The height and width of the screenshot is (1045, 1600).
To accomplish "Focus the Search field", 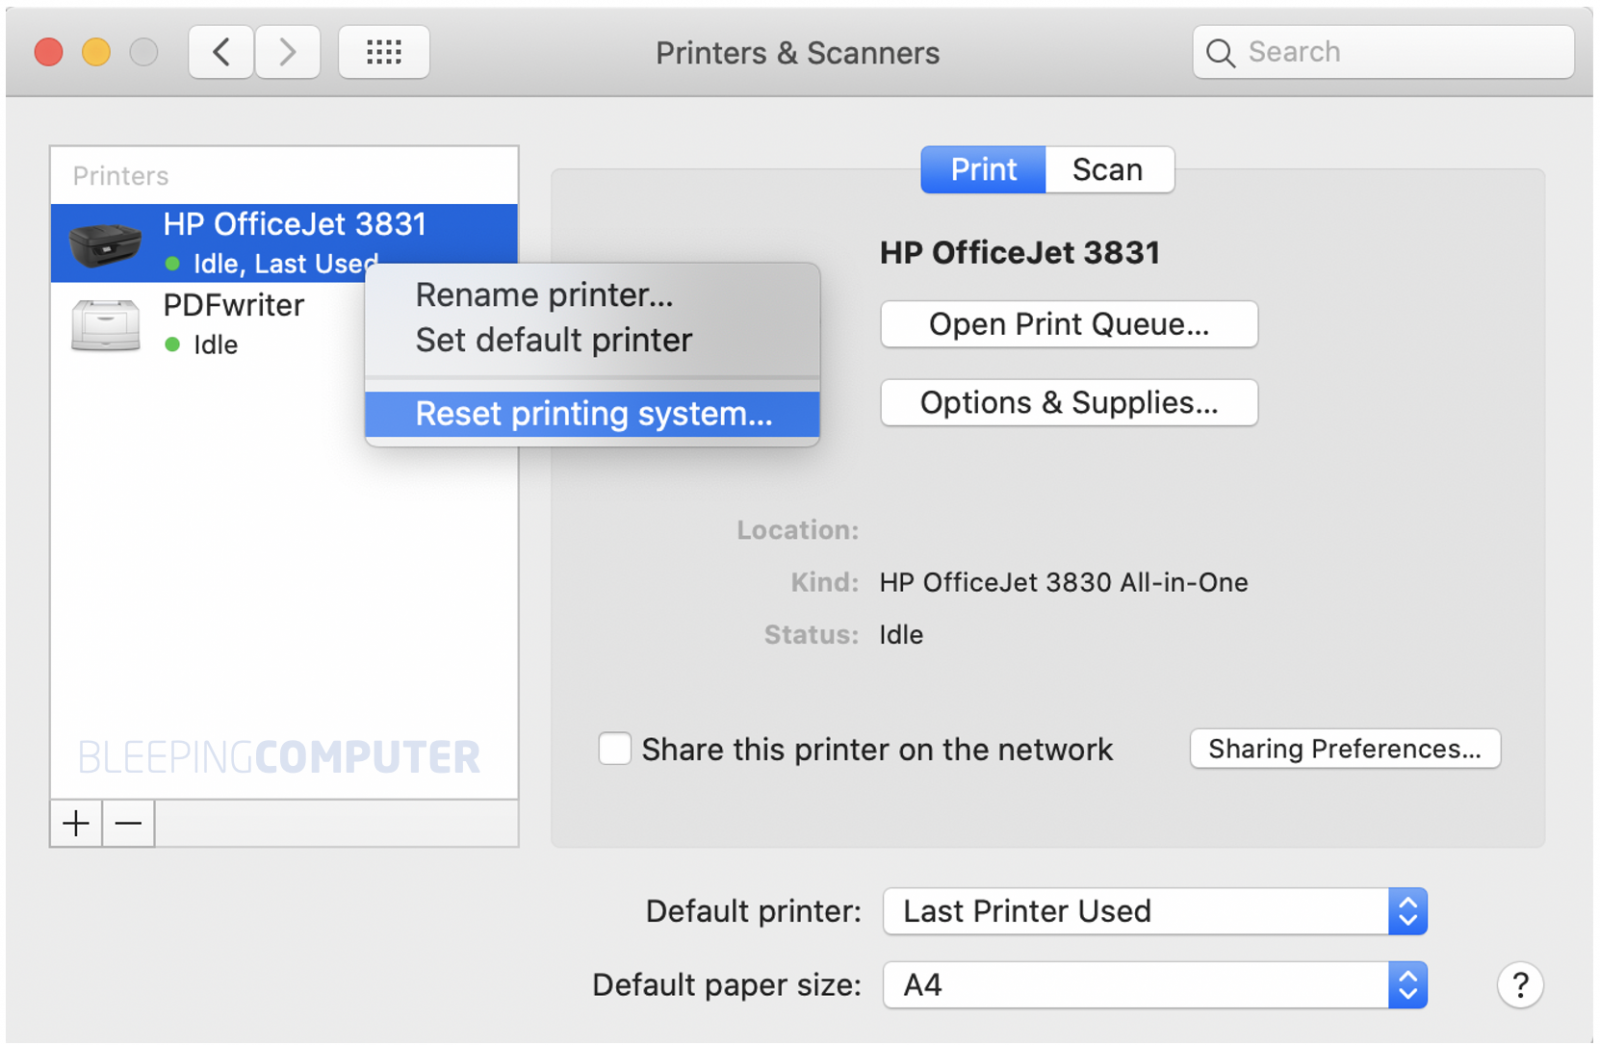I will point(1383,52).
